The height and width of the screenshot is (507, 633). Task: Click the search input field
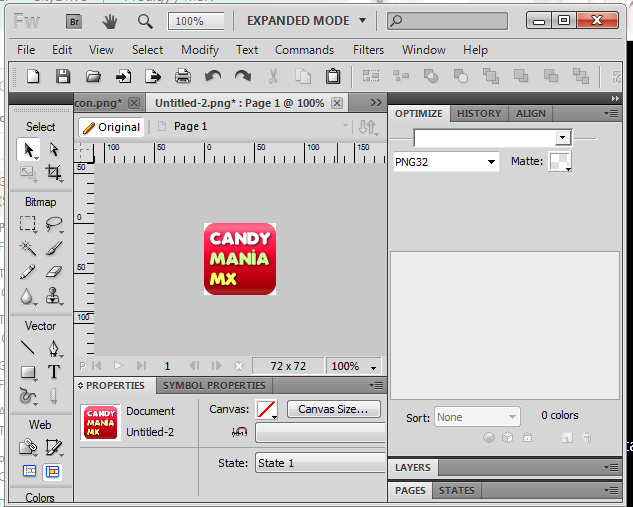click(x=447, y=21)
